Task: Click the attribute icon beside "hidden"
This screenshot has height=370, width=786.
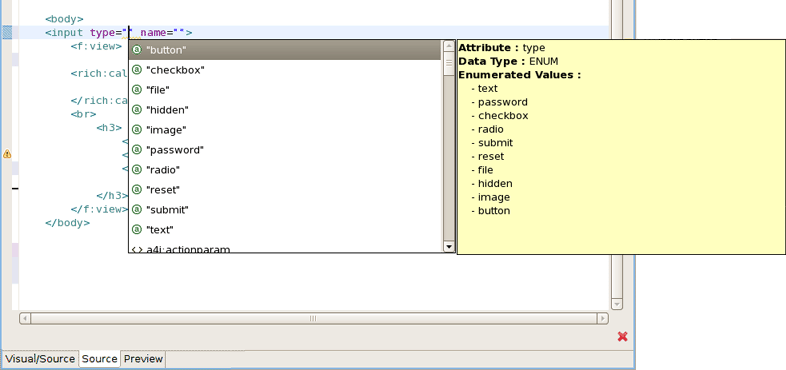Action: pyautogui.click(x=136, y=109)
